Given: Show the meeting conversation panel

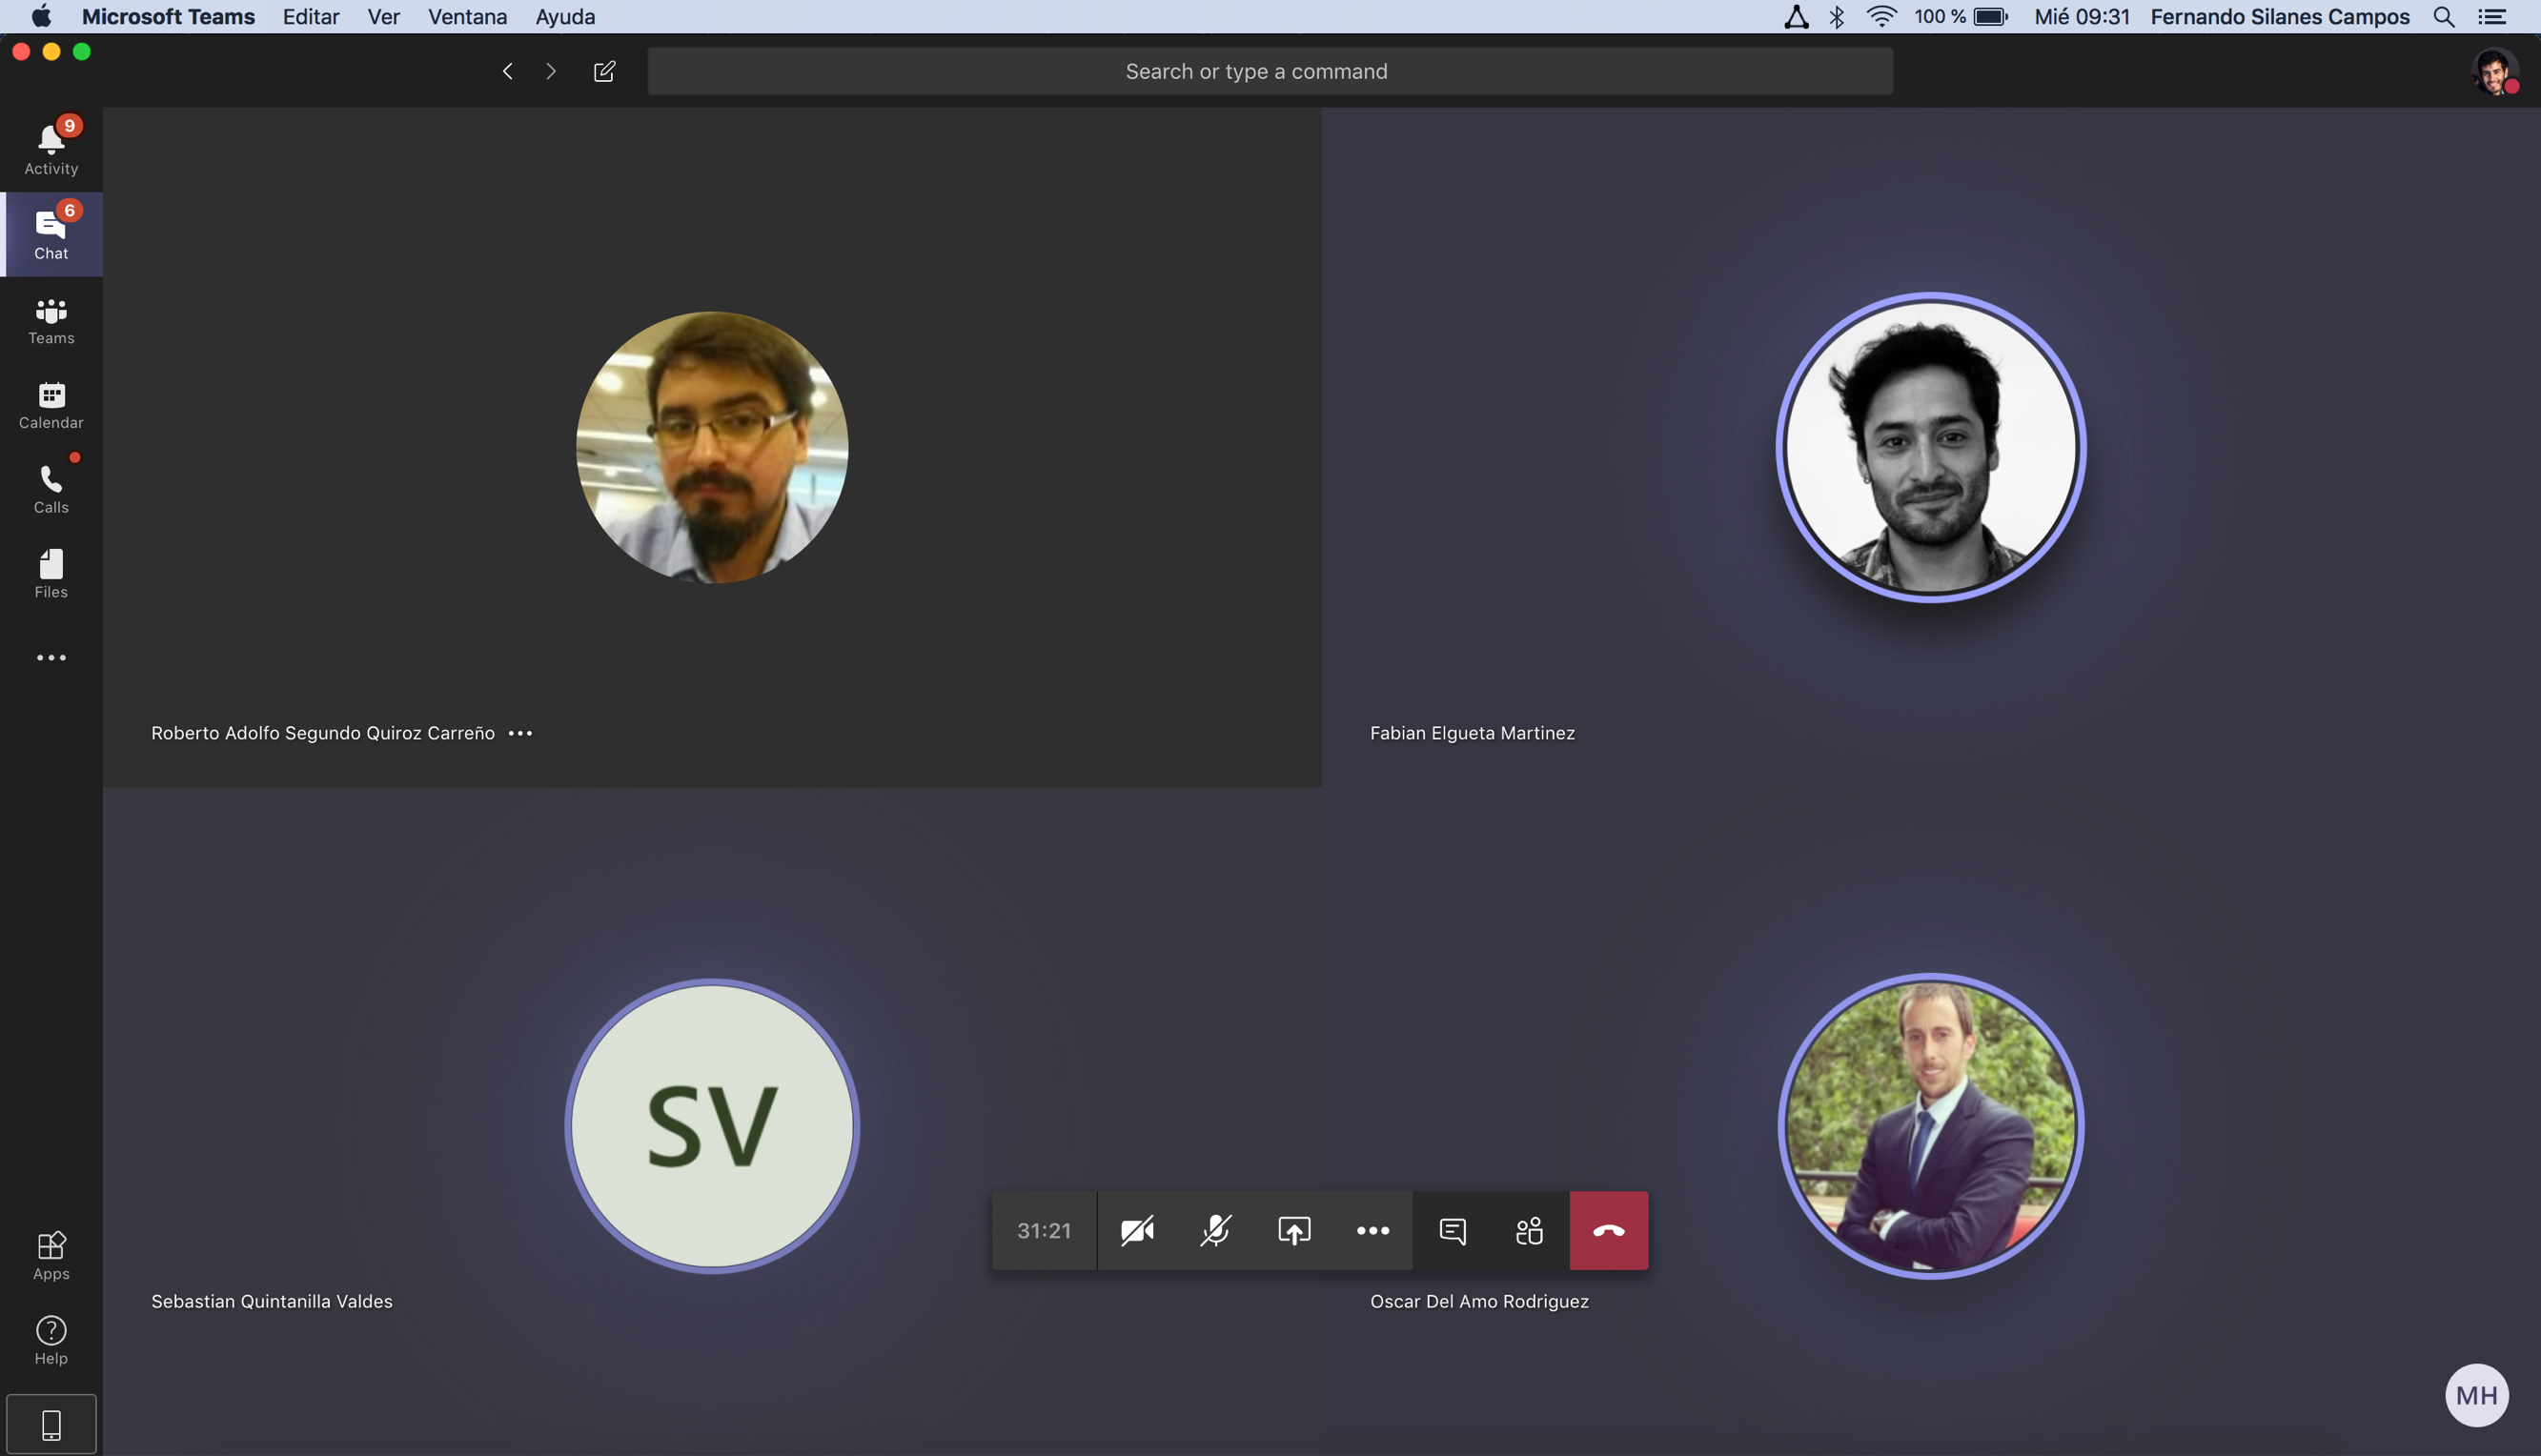Looking at the screenshot, I should coord(1452,1230).
